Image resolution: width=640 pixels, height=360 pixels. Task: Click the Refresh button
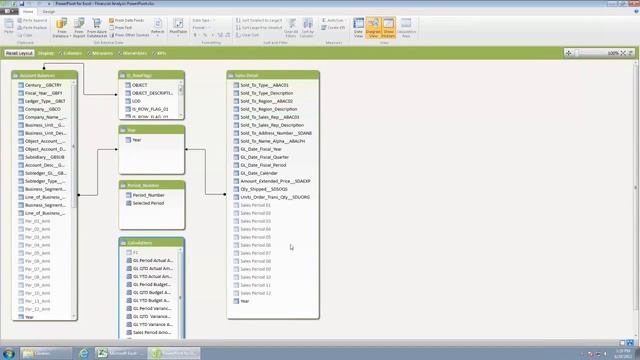click(x=158, y=27)
